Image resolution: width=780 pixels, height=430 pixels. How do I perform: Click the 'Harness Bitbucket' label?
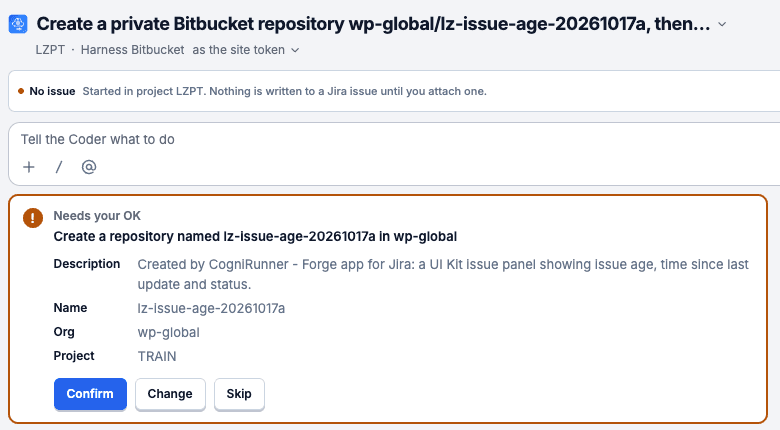point(132,50)
